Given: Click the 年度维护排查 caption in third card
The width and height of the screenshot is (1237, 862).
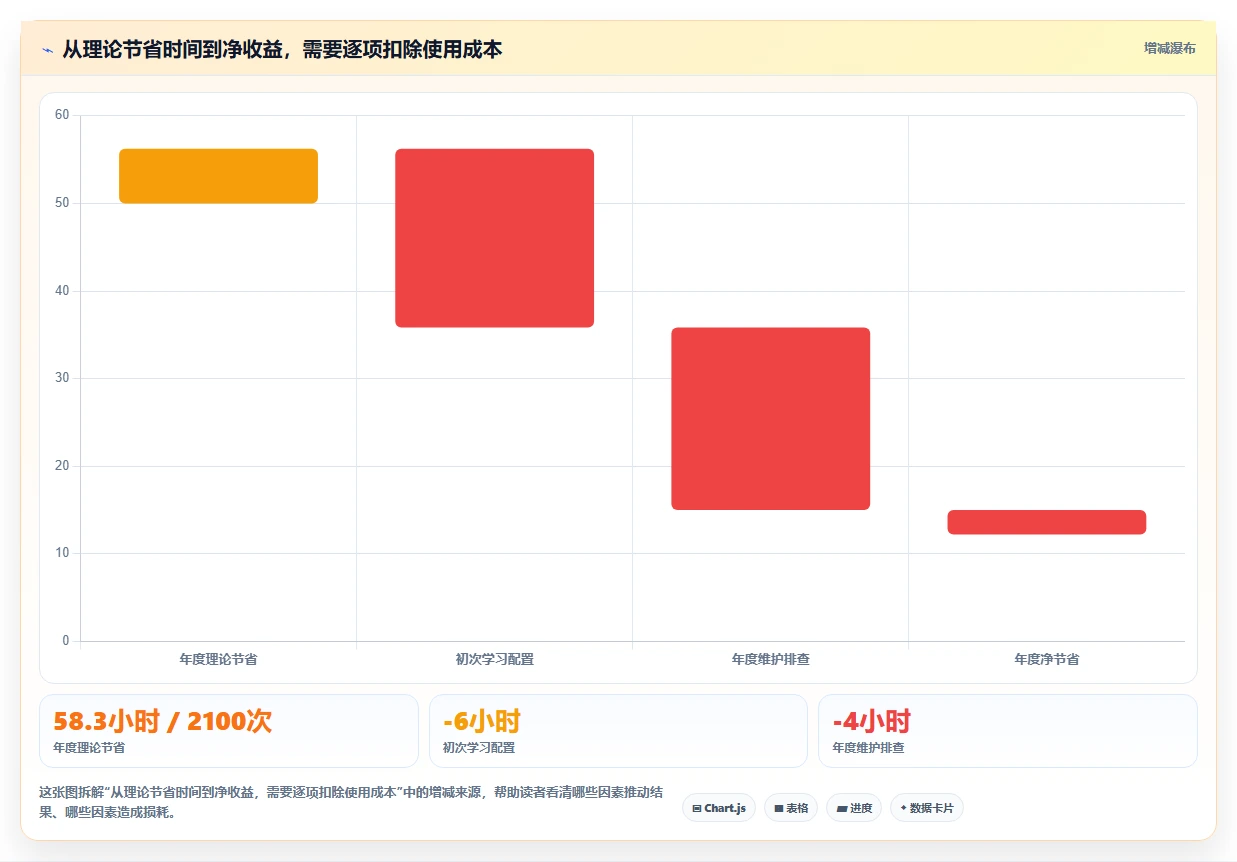Looking at the screenshot, I should (868, 747).
